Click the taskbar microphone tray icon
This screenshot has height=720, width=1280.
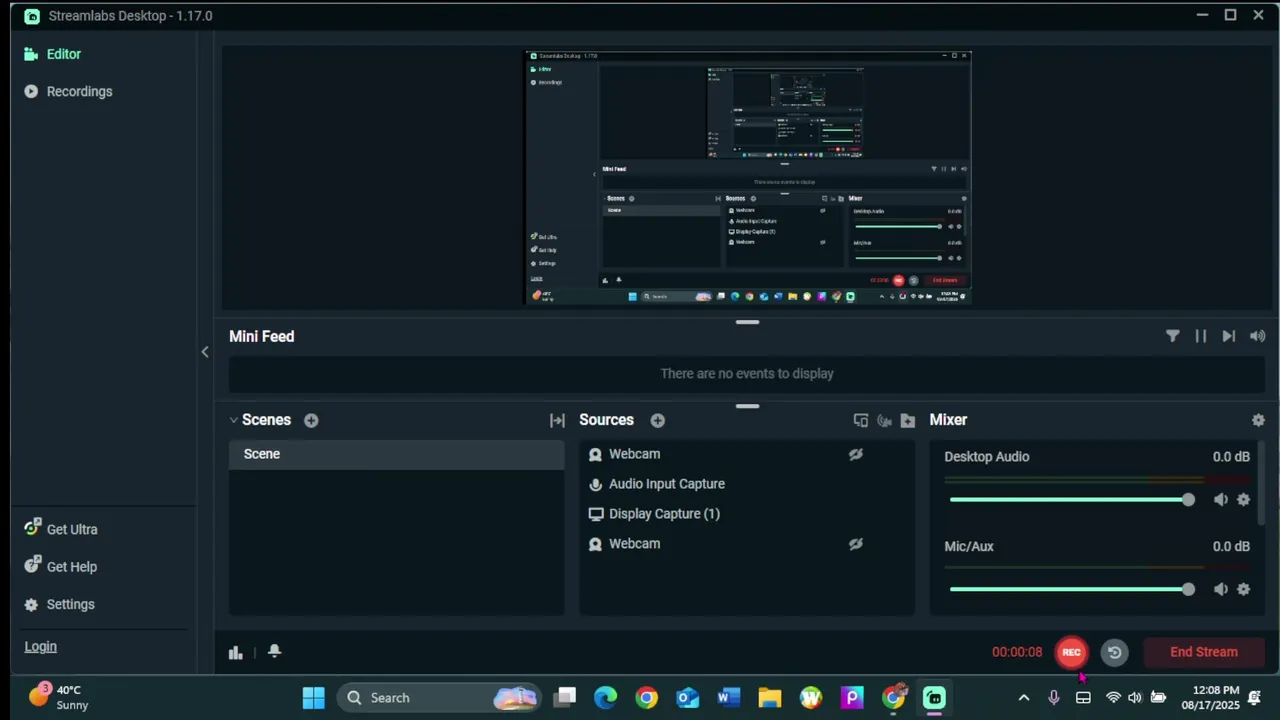coord(1053,698)
